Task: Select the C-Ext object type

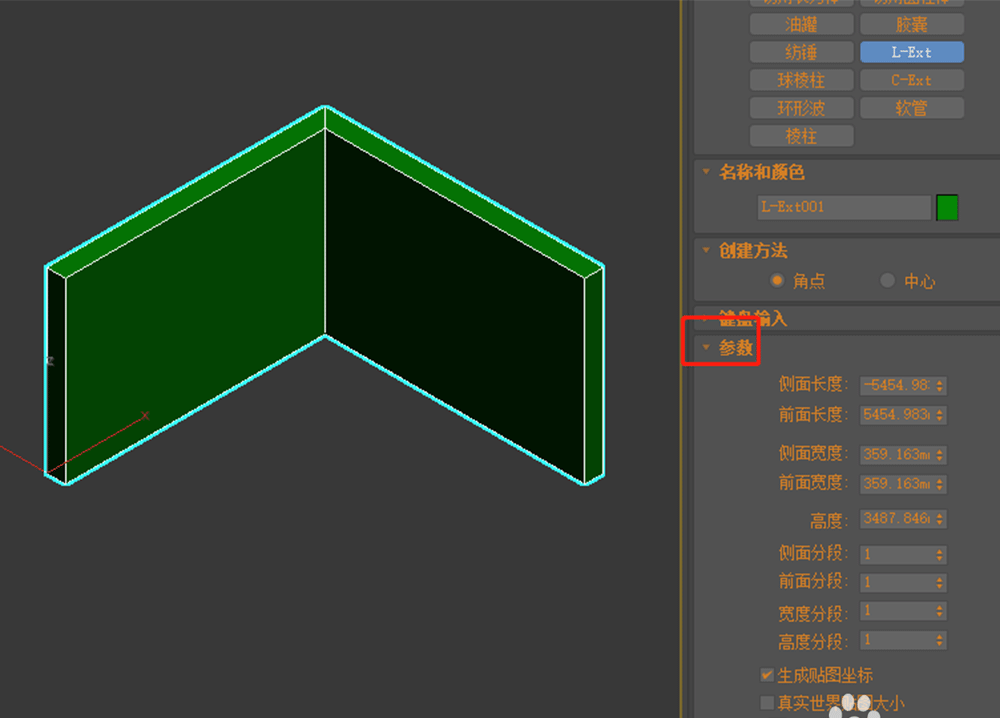Action: [911, 80]
